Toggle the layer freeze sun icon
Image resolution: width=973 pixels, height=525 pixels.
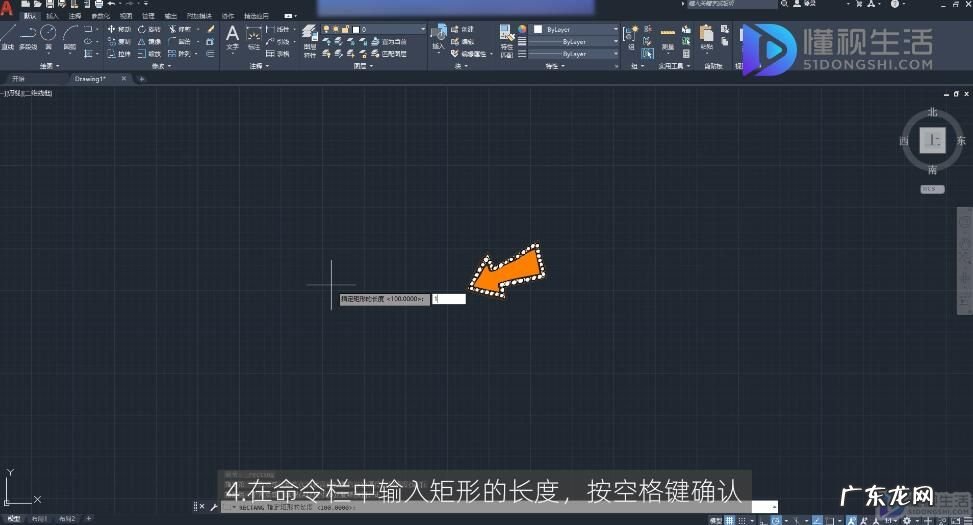(x=336, y=29)
